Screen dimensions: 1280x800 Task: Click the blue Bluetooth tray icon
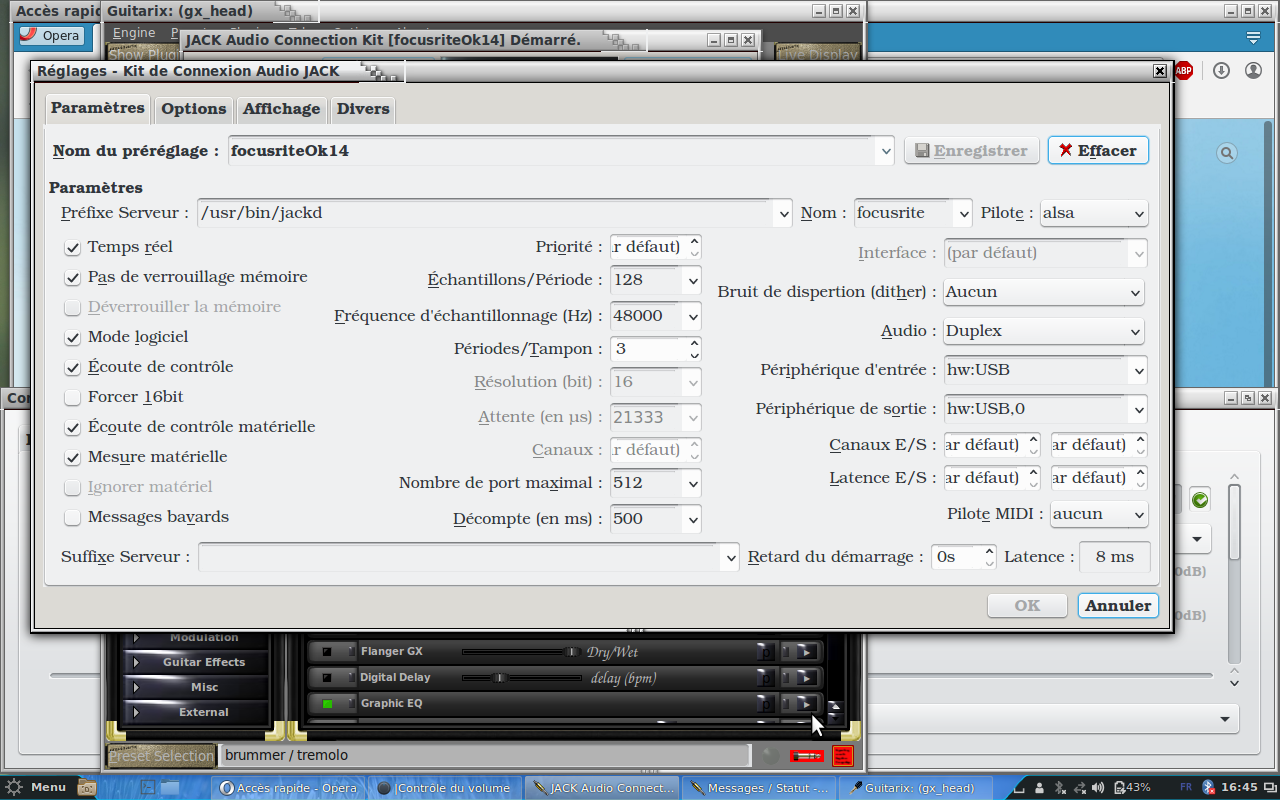pos(1208,788)
